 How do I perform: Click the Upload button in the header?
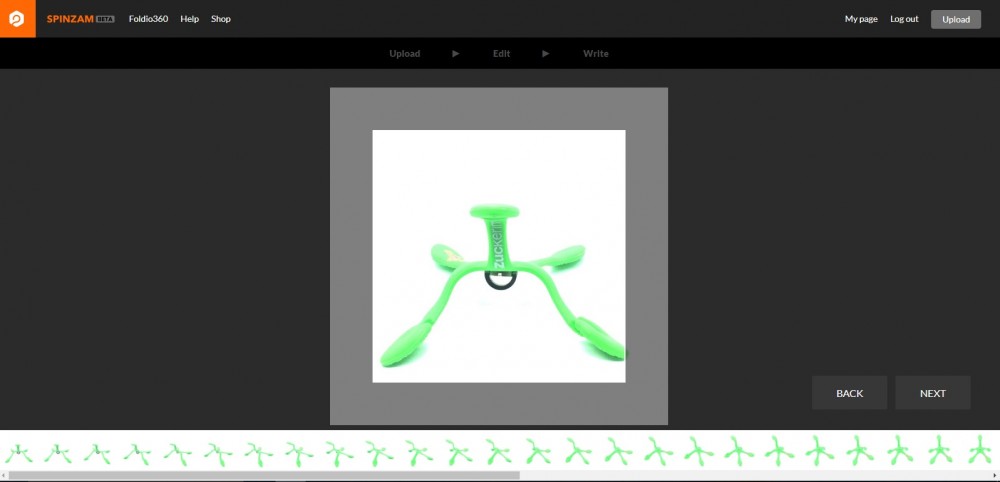click(x=956, y=19)
